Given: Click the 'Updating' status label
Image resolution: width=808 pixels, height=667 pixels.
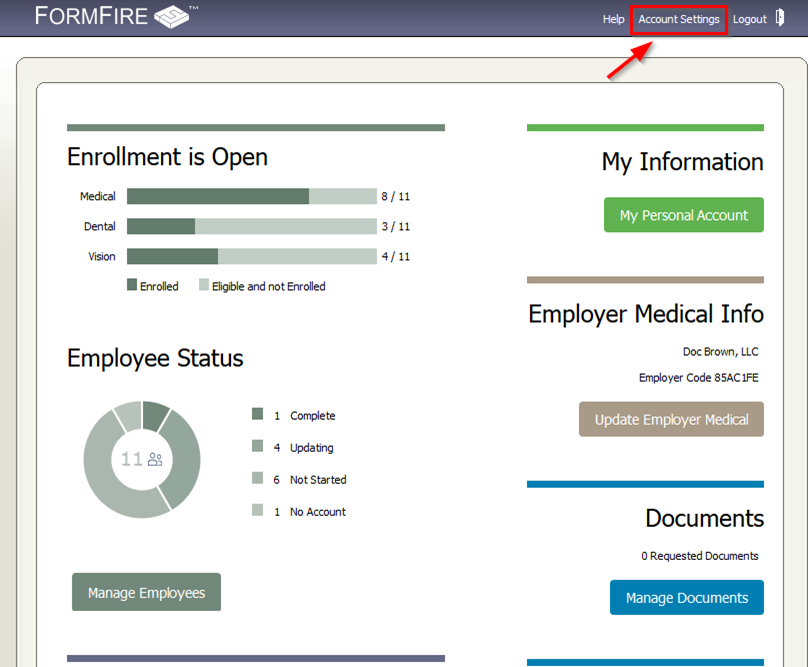Looking at the screenshot, I should pos(311,448).
